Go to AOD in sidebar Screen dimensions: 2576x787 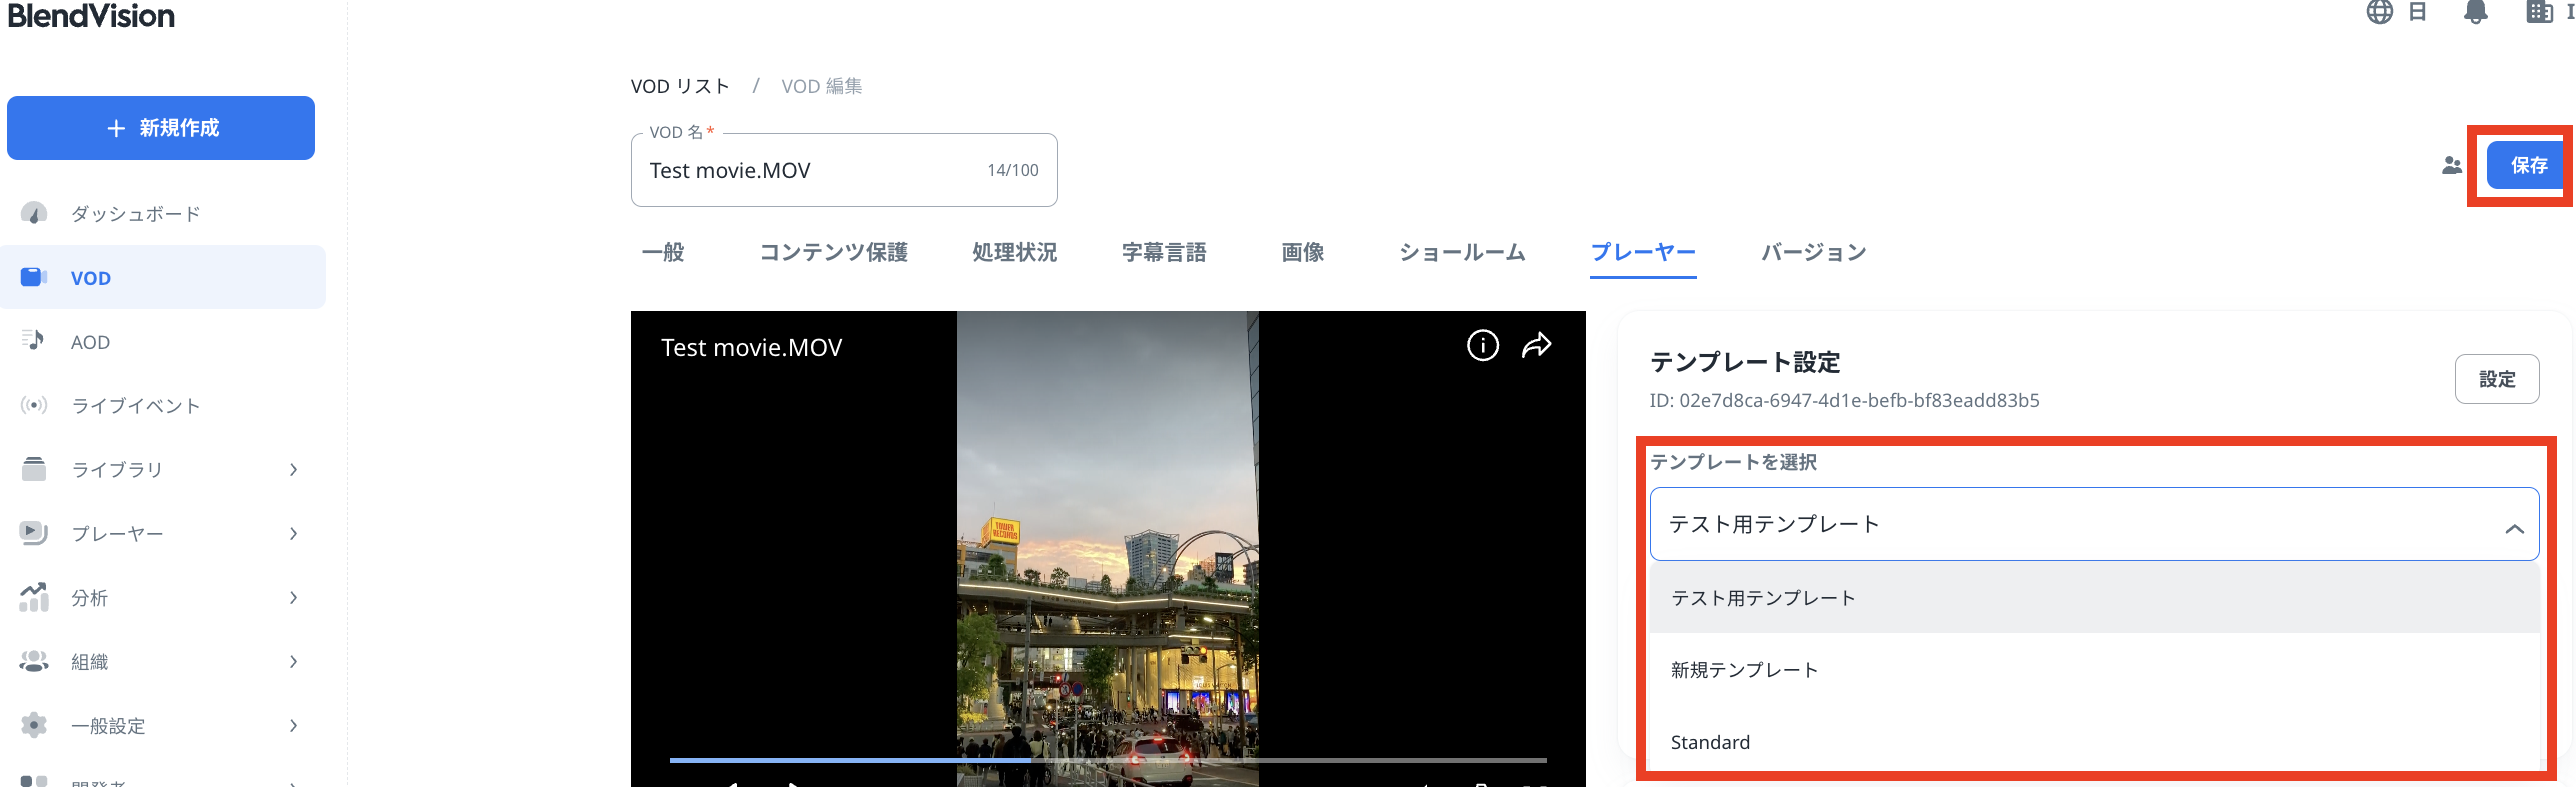(90, 342)
